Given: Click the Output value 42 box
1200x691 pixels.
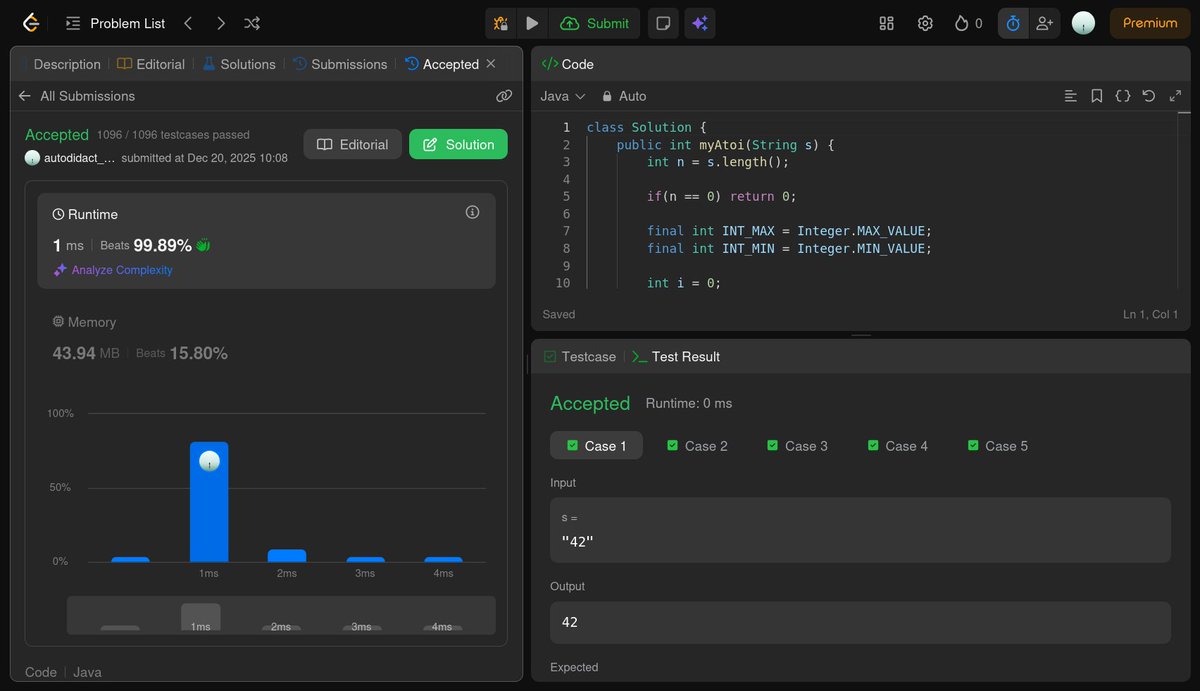Looking at the screenshot, I should tap(860, 622).
